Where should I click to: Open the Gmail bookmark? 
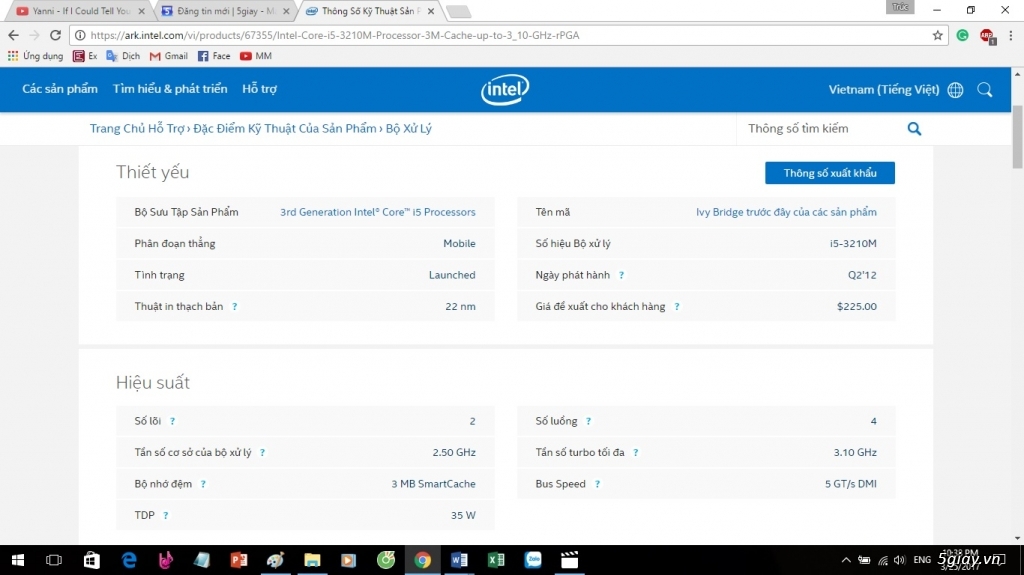point(168,56)
